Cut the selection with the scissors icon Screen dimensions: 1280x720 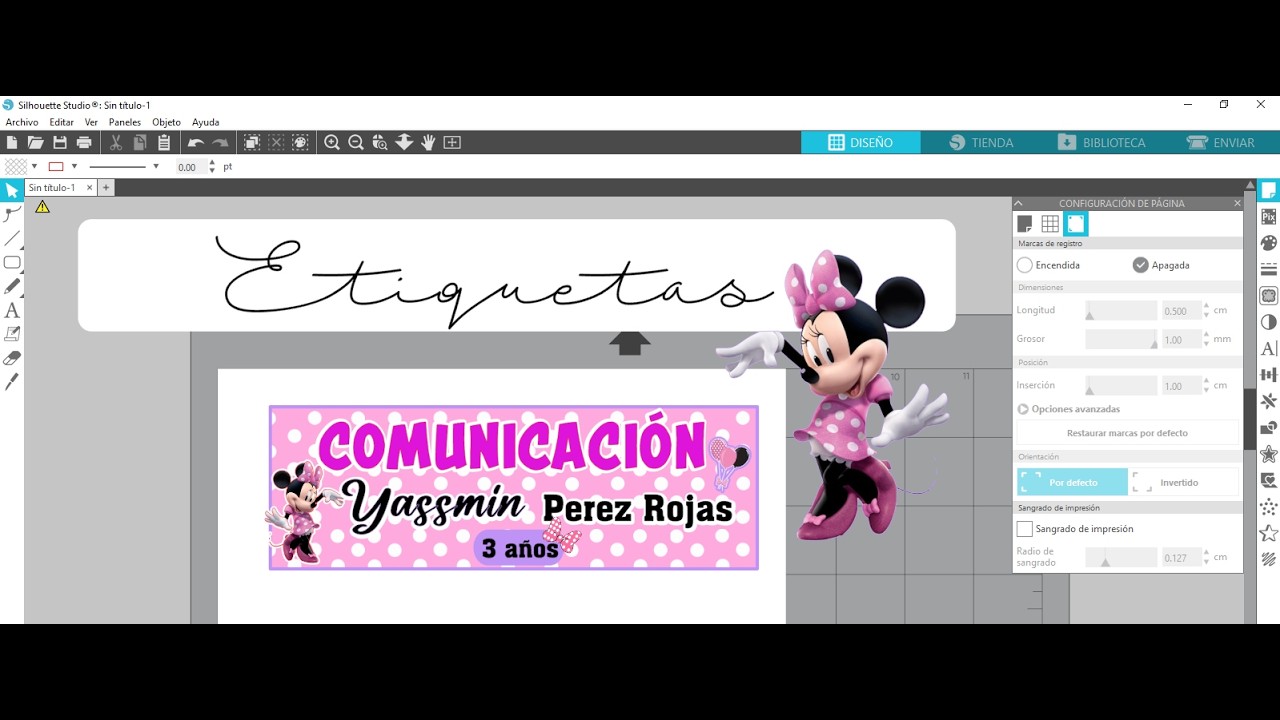[116, 143]
